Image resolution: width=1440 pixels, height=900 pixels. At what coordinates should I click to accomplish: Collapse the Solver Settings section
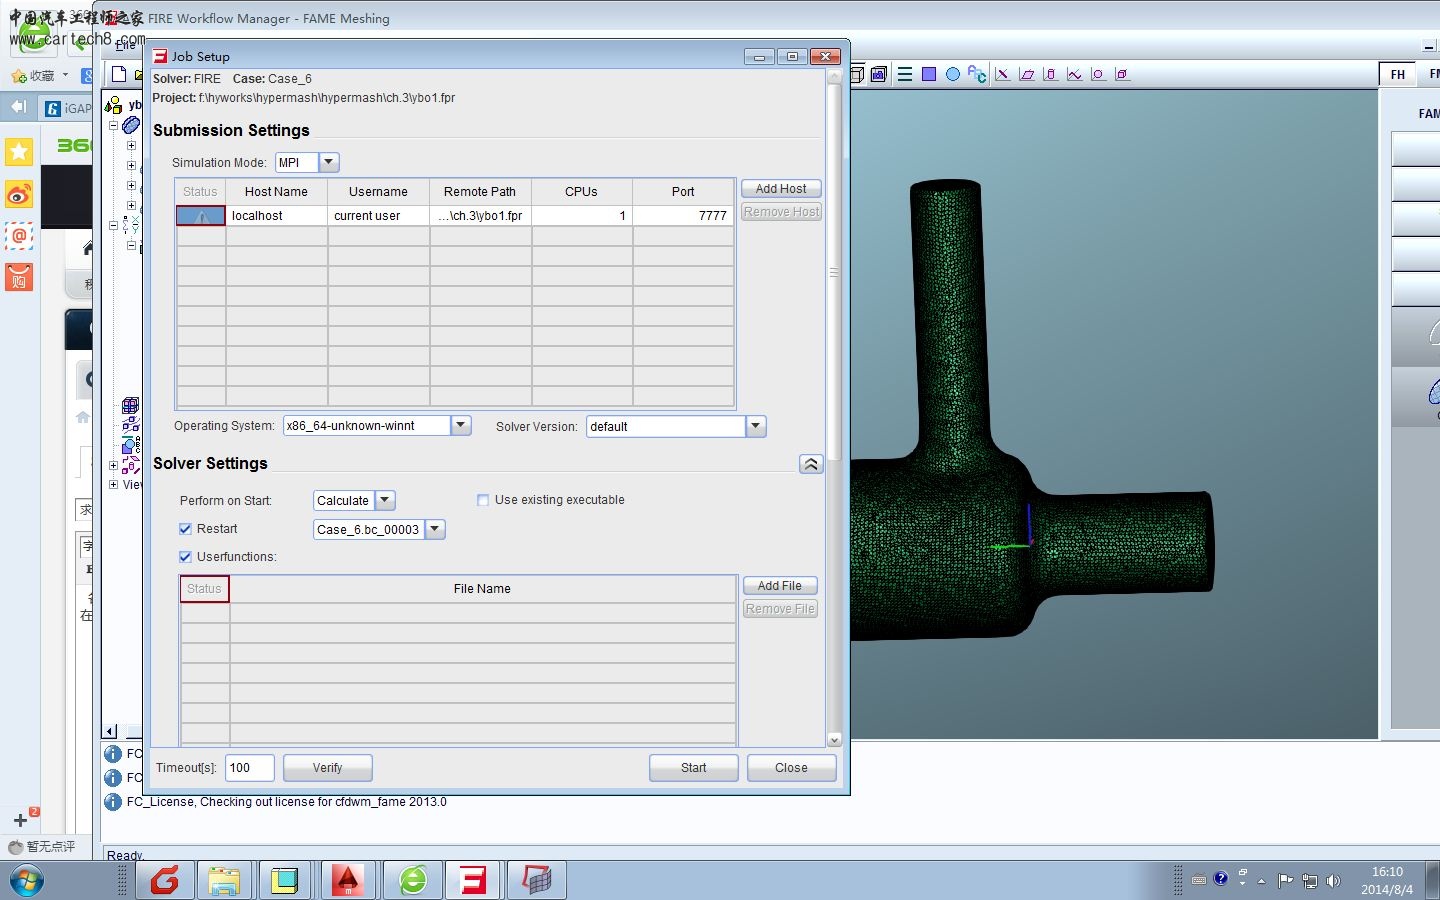coord(811,464)
